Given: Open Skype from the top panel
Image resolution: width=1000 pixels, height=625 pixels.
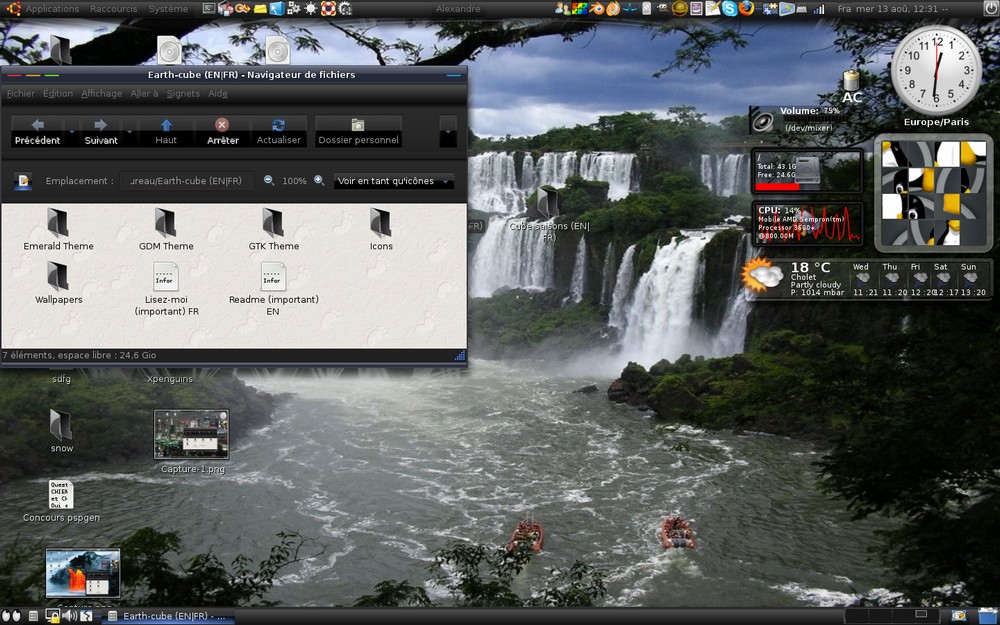Looking at the screenshot, I should 729,8.
